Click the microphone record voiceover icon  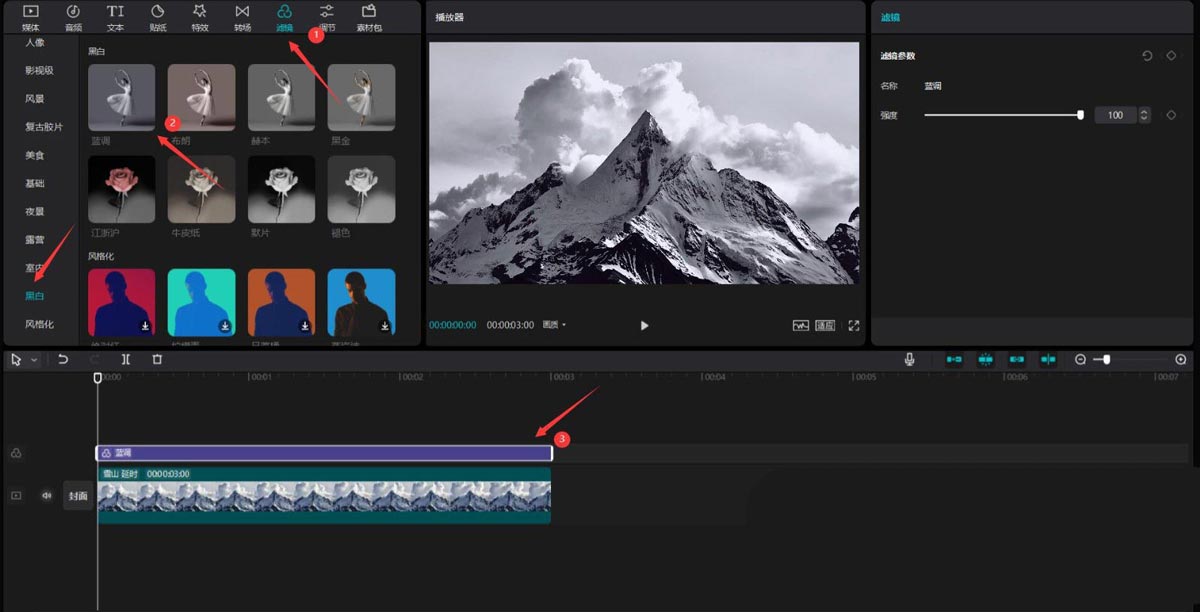click(x=910, y=359)
